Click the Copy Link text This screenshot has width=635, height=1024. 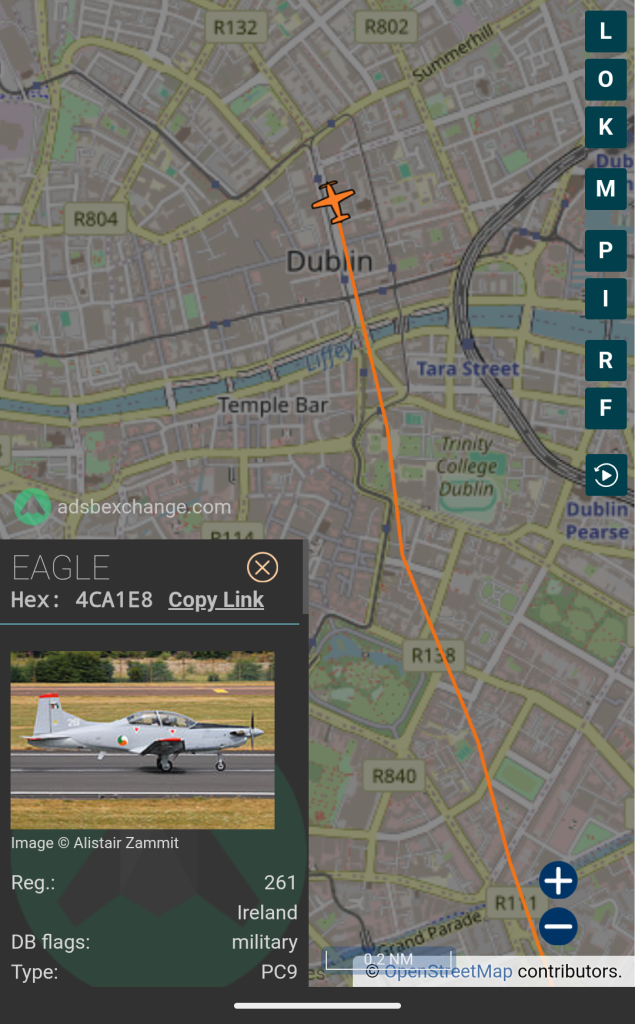(x=216, y=600)
